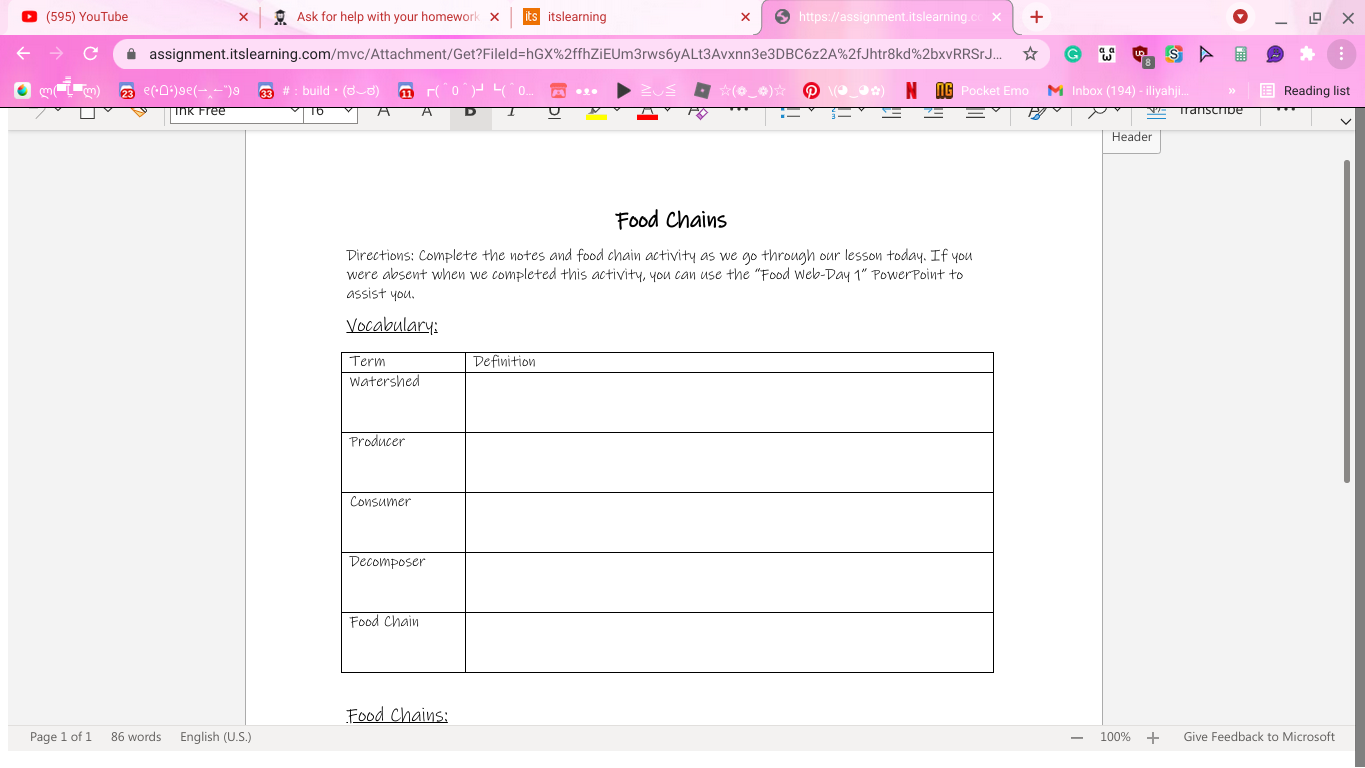
Task: Open the Grammarly extension icon
Action: [1072, 54]
